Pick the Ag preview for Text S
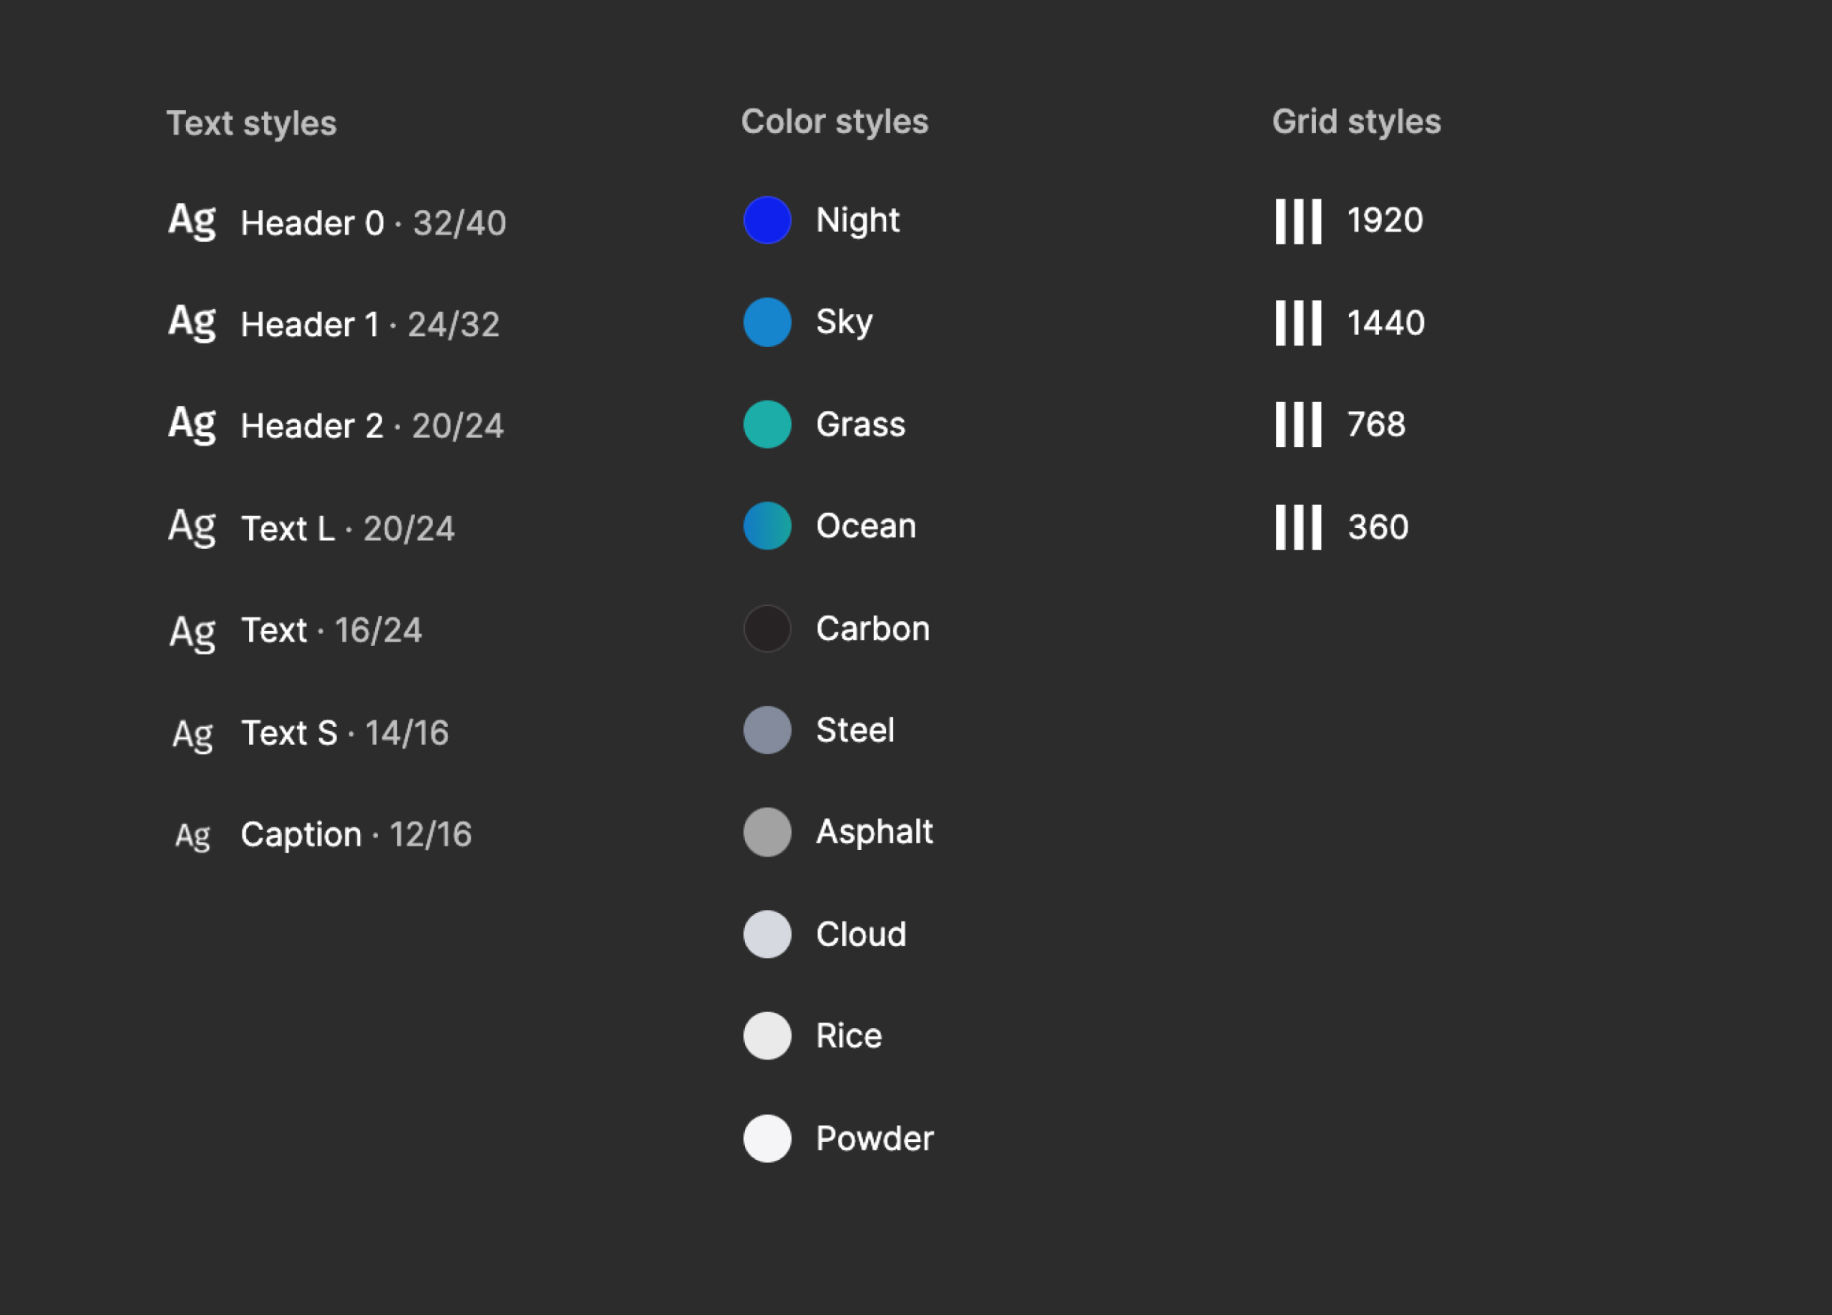Image resolution: width=1832 pixels, height=1315 pixels. coord(192,734)
